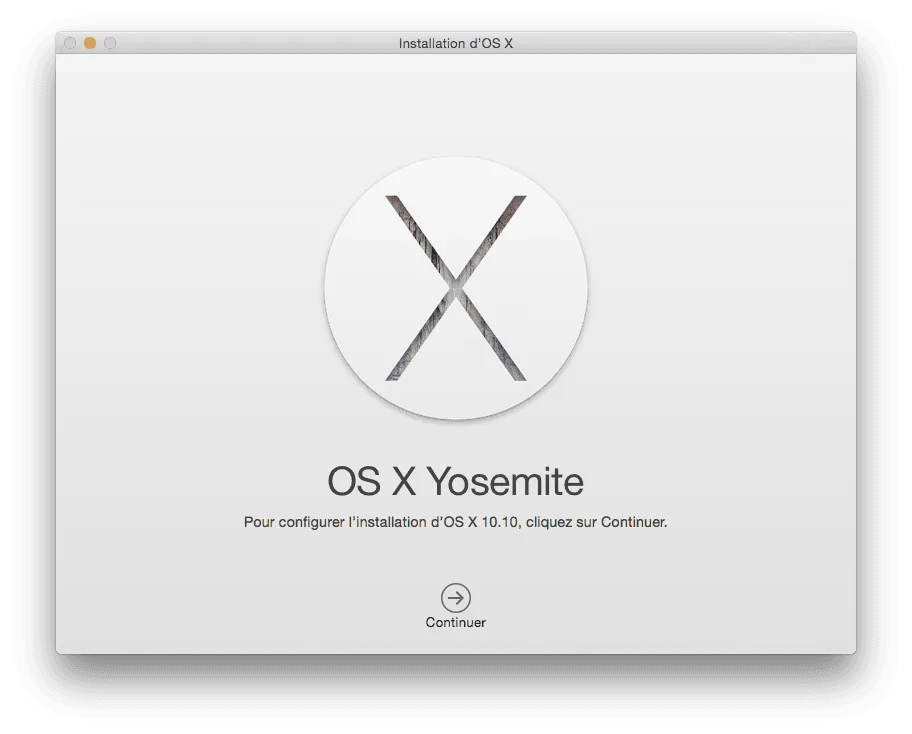Click the minimize button in the titlebar
This screenshot has height=734, width=912.
click(x=89, y=43)
